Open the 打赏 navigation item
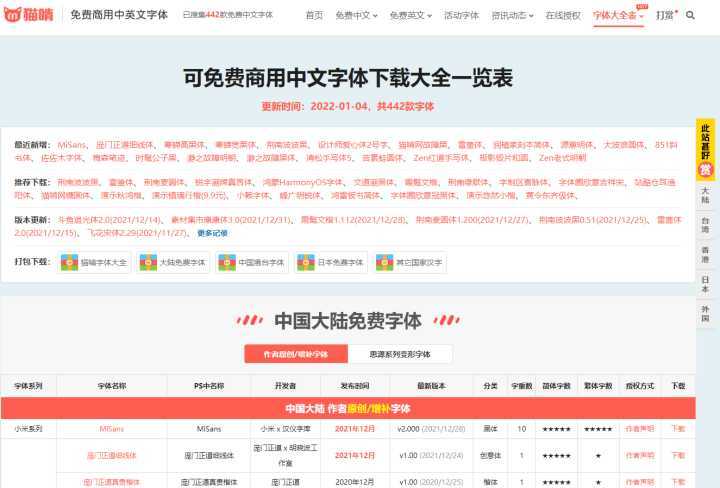 click(666, 15)
